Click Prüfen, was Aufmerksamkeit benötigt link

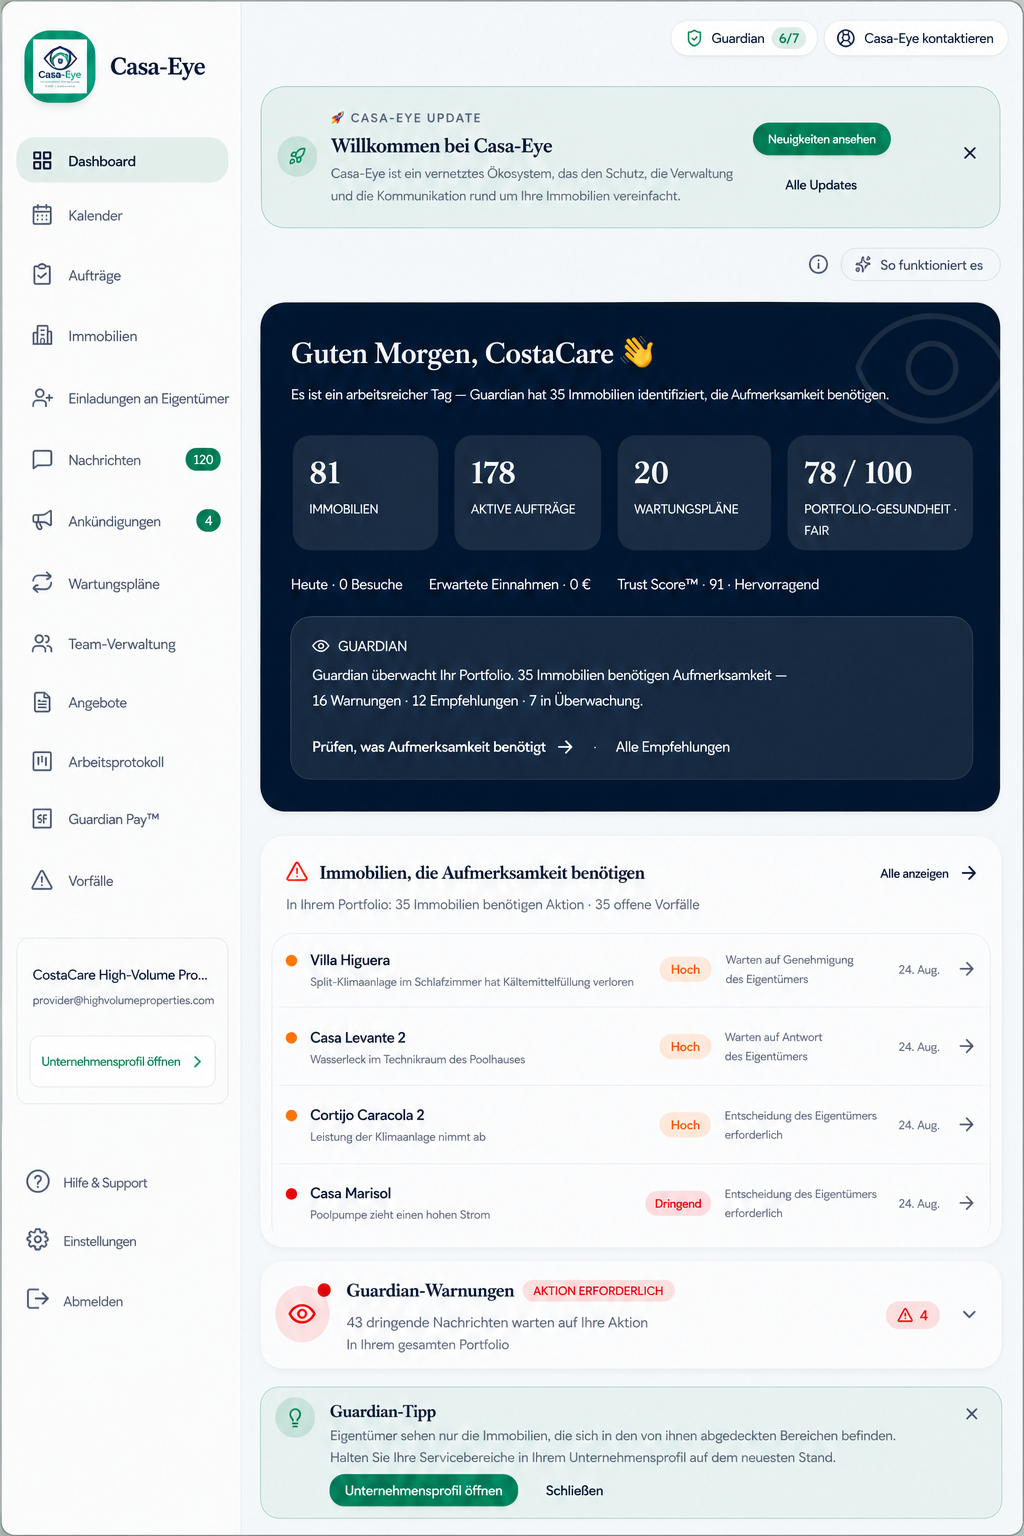(442, 747)
